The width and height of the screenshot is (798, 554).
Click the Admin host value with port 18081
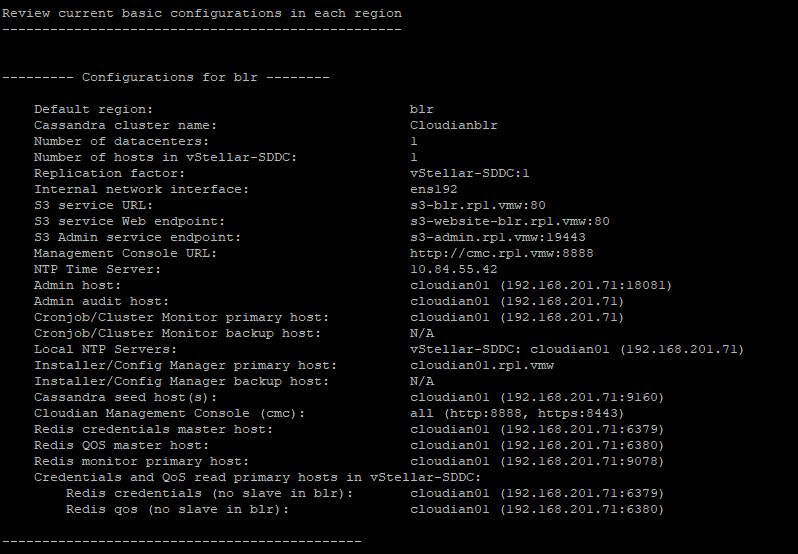[x=541, y=285]
